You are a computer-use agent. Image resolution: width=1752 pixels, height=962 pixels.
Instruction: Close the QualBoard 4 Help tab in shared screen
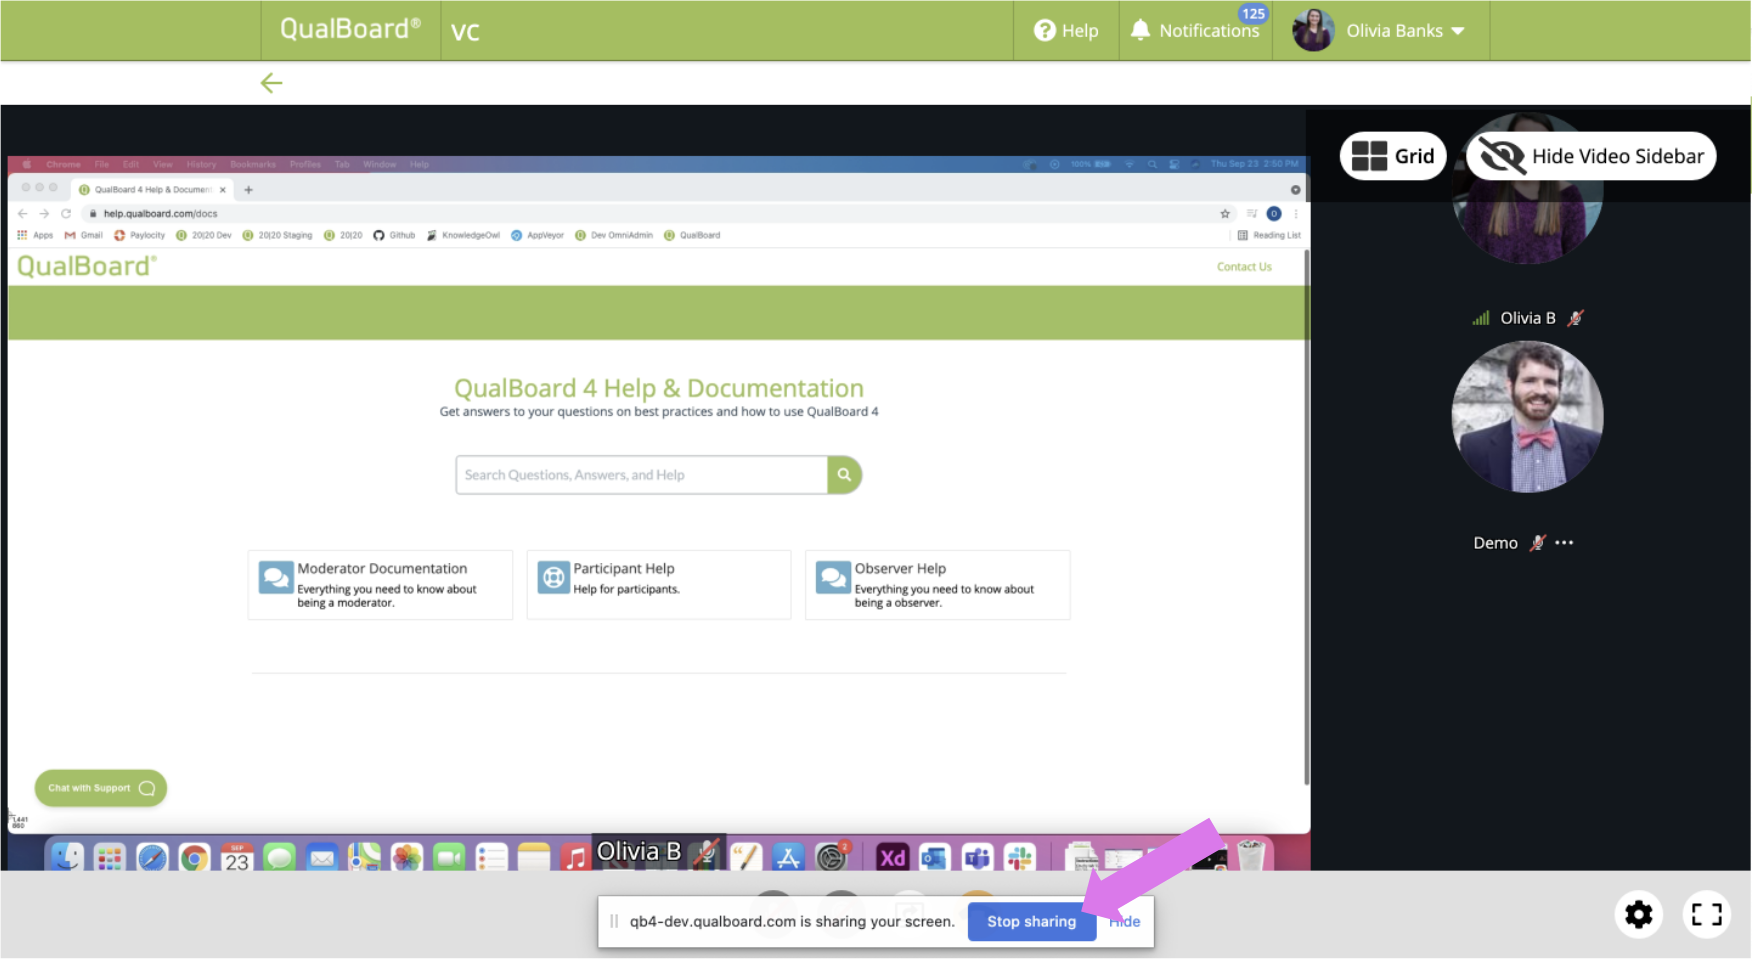(x=223, y=189)
